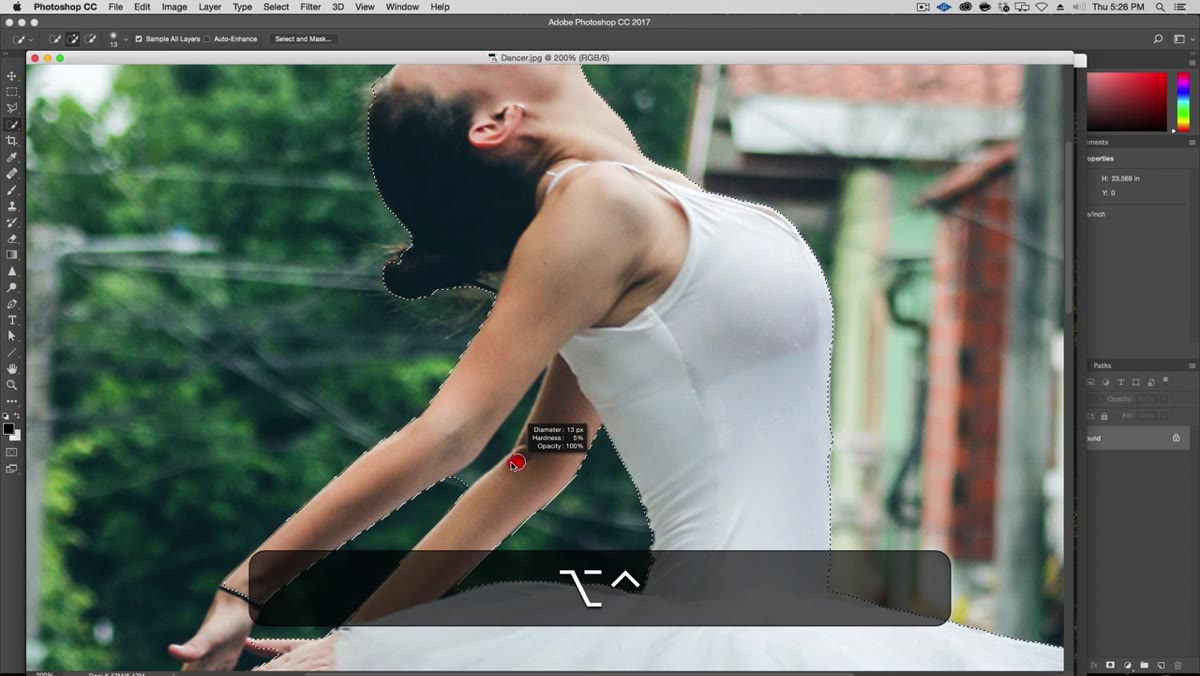Select the Pen tool
Viewport: 1200px width, 676px height.
tap(12, 303)
